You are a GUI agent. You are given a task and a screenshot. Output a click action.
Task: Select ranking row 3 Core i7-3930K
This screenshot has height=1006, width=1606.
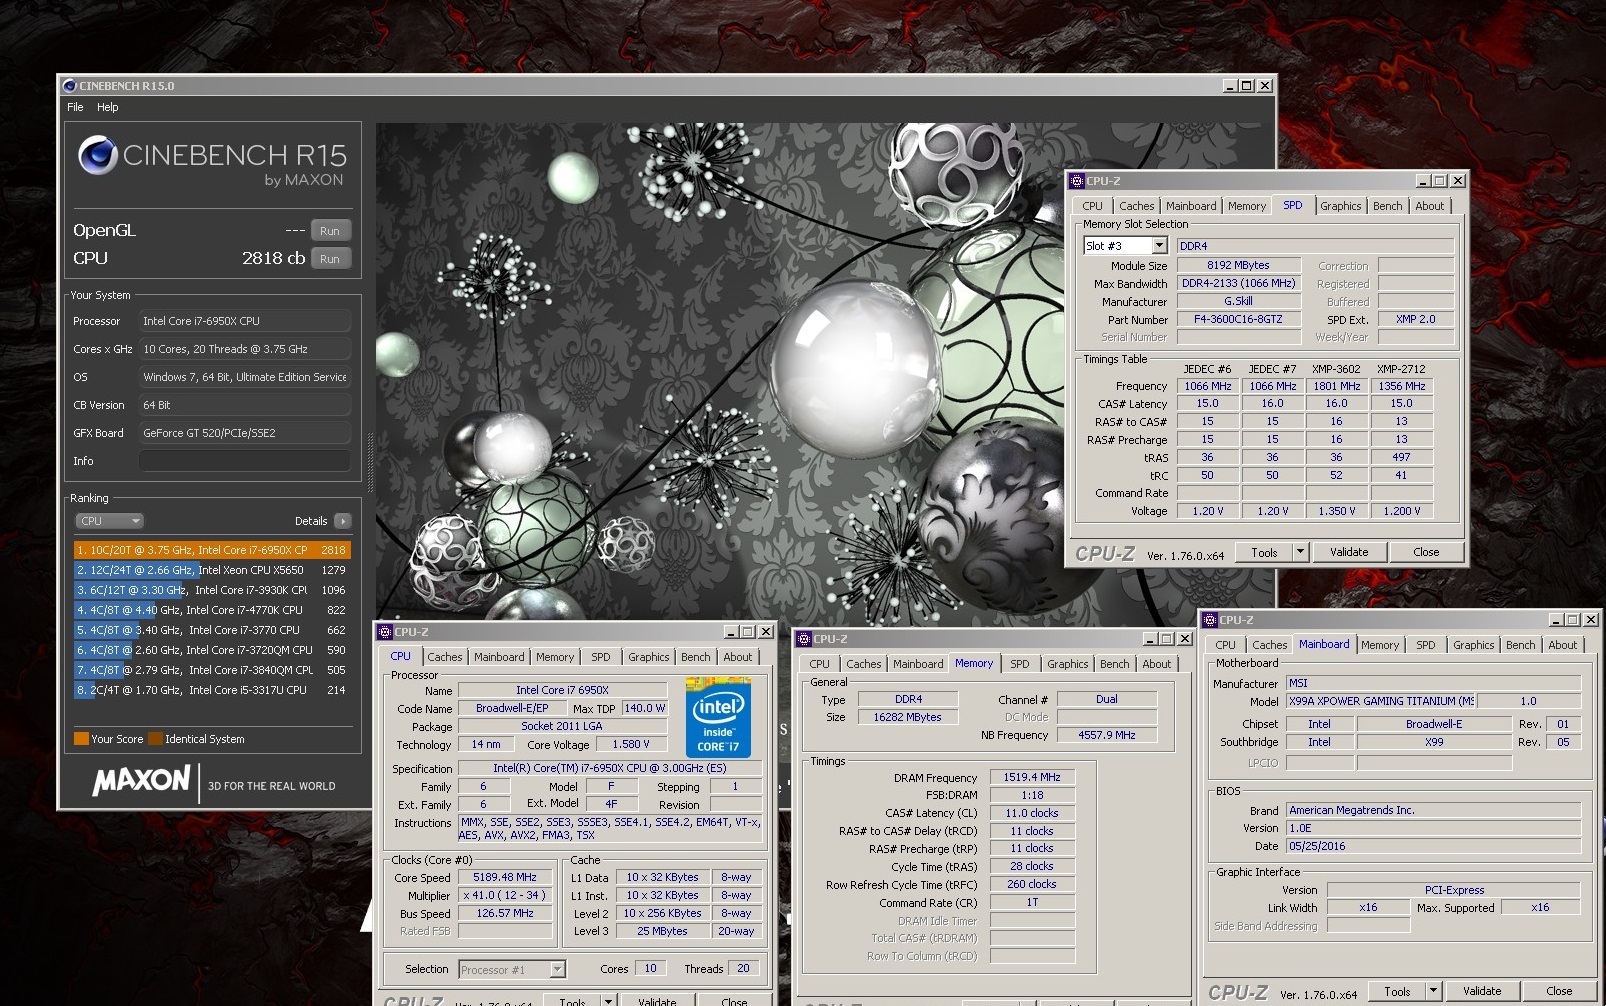211,590
